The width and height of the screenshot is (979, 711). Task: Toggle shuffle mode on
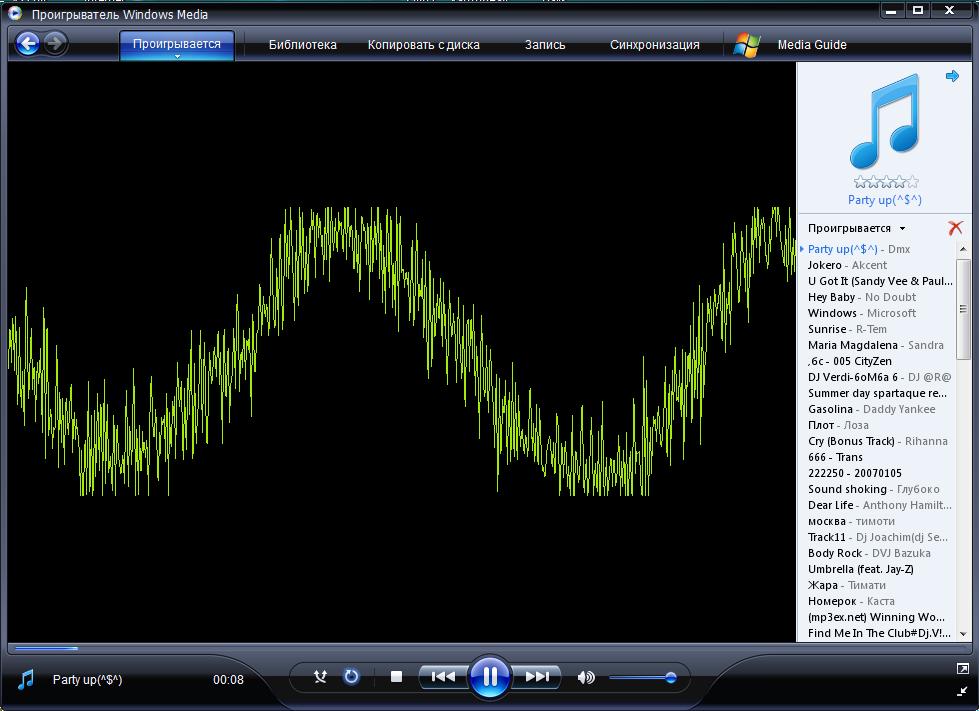click(x=321, y=677)
